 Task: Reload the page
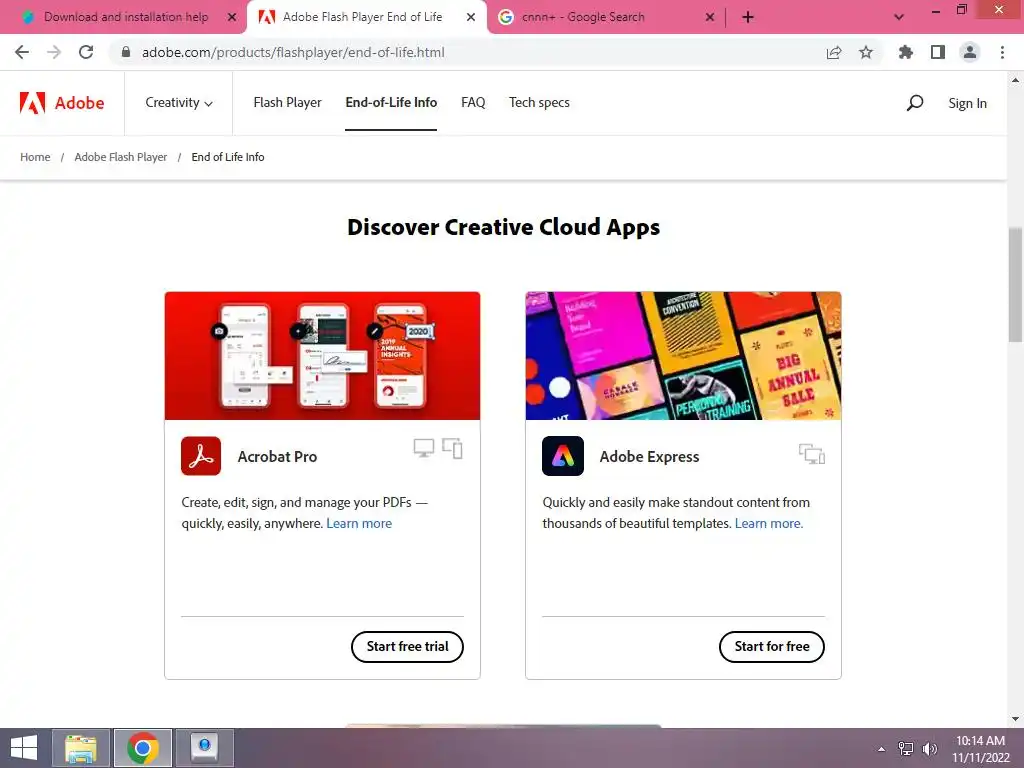(x=86, y=52)
